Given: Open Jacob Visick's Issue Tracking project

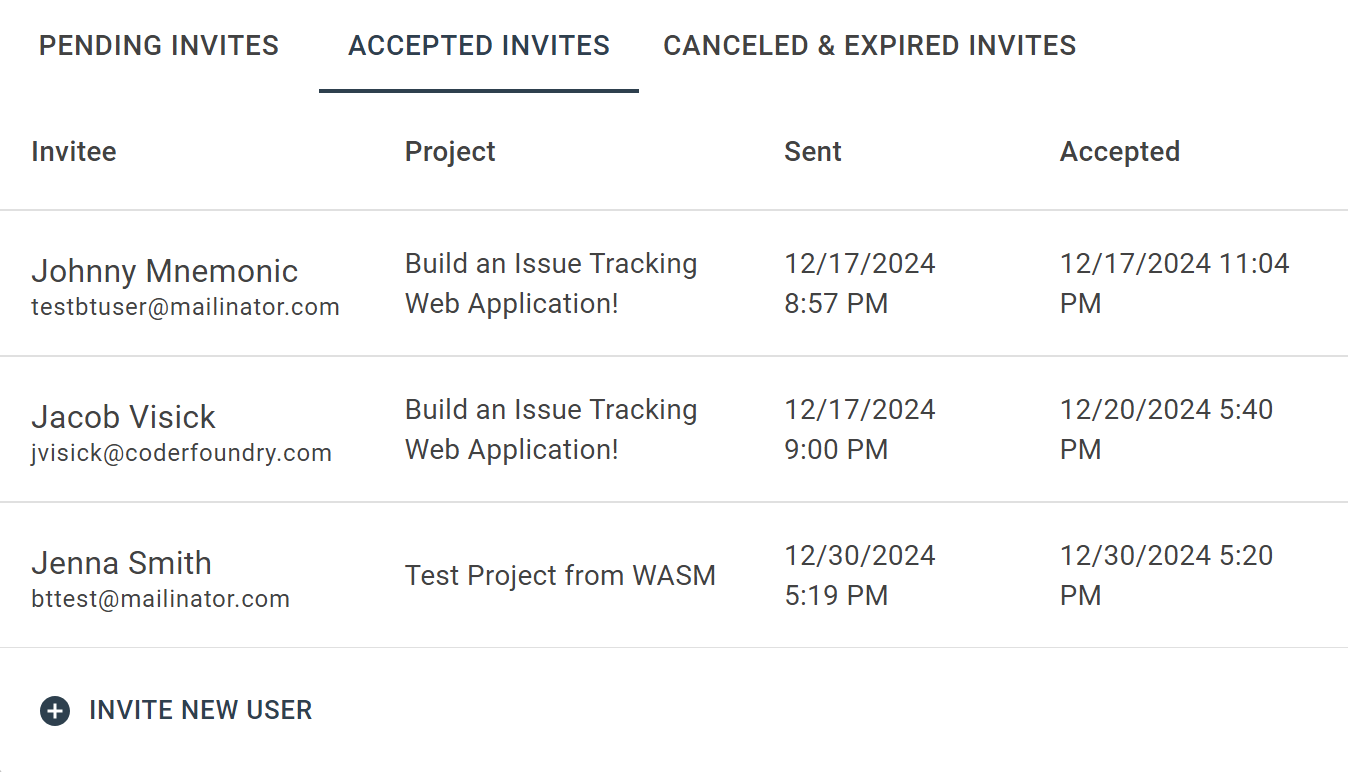Looking at the screenshot, I should [x=551, y=430].
